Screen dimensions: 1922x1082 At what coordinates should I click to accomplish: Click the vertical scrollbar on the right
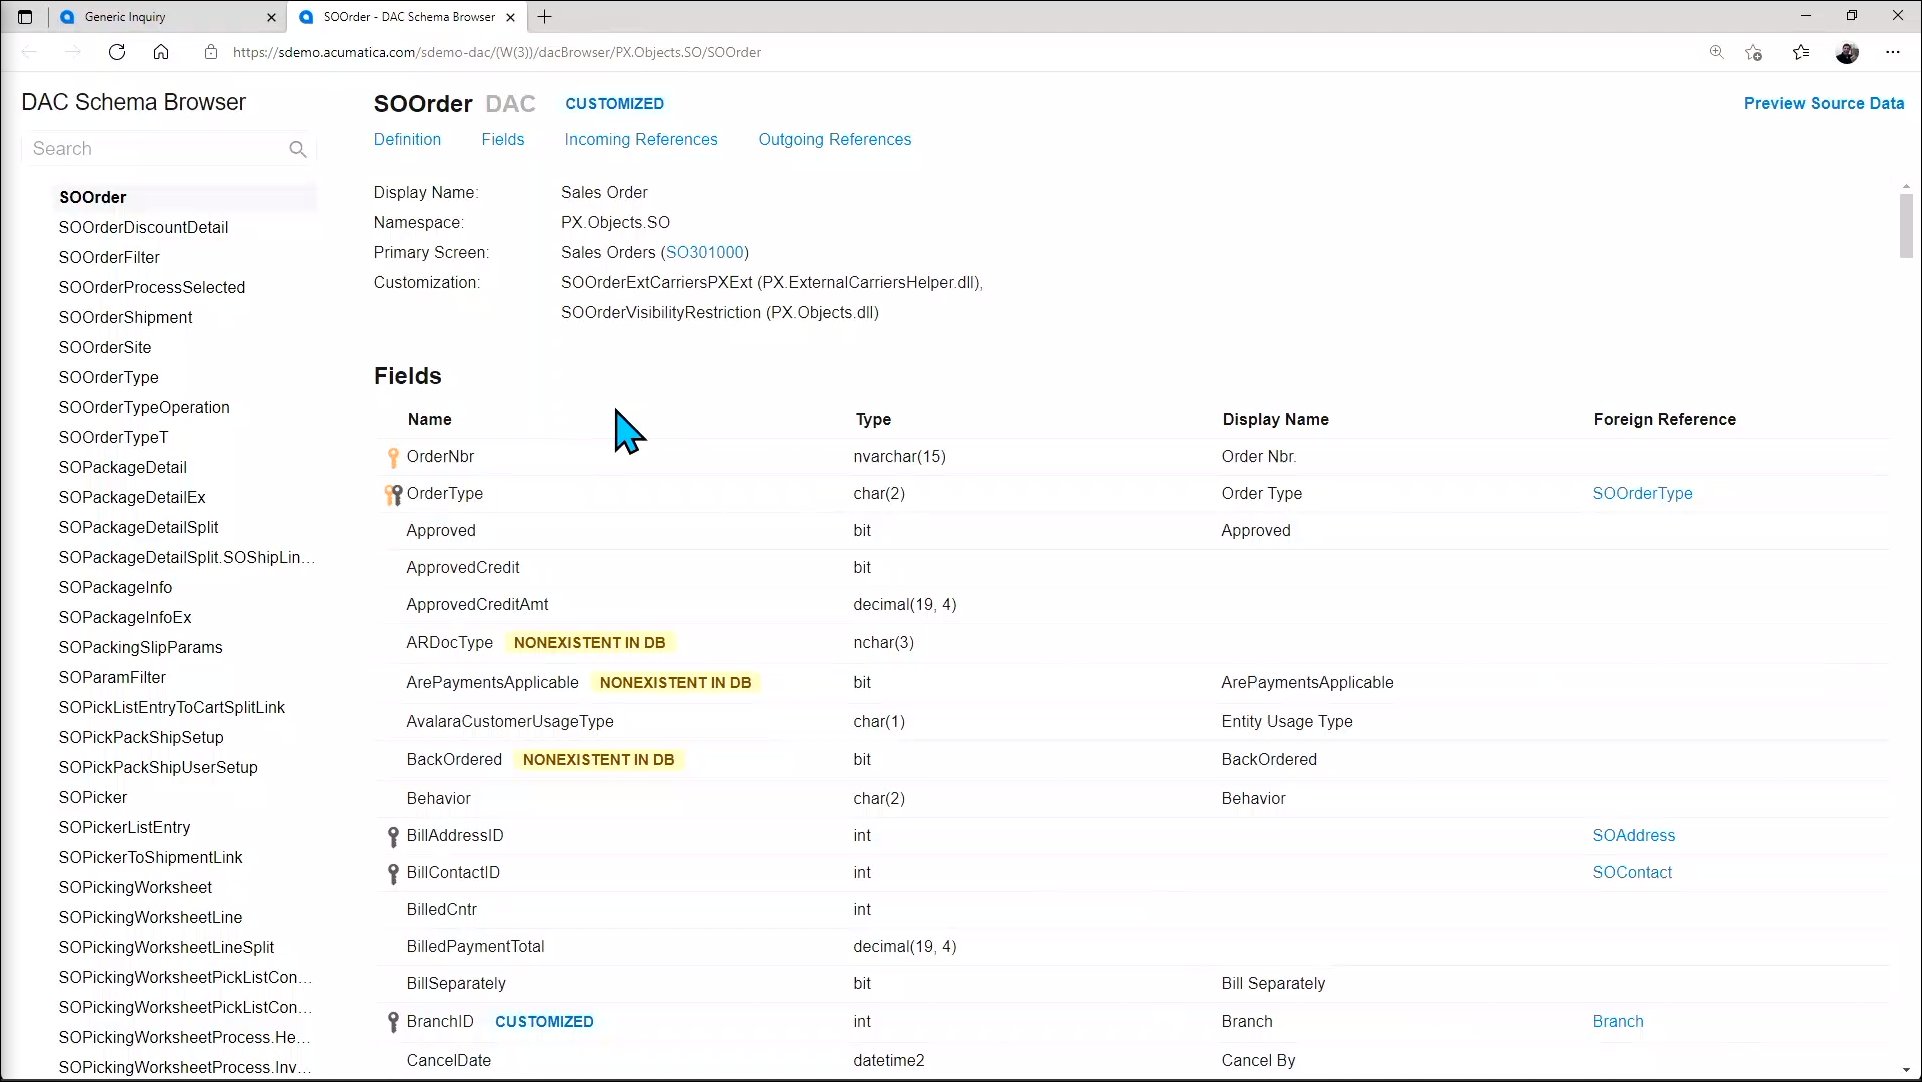coord(1906,226)
